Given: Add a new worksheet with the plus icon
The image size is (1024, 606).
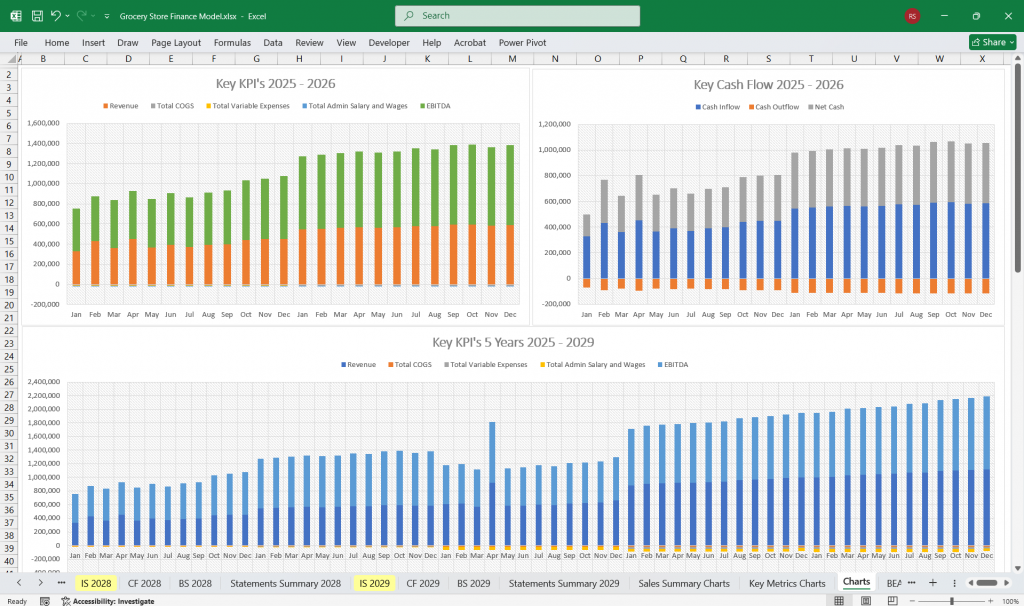Looking at the screenshot, I should 933,583.
